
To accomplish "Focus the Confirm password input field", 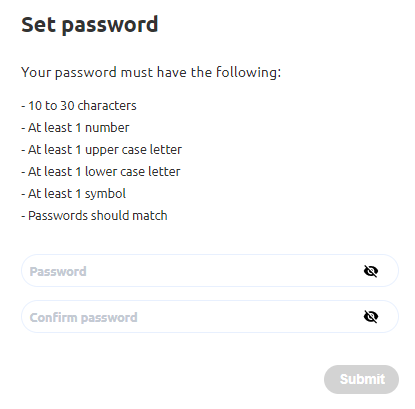I will pyautogui.click(x=210, y=317).
